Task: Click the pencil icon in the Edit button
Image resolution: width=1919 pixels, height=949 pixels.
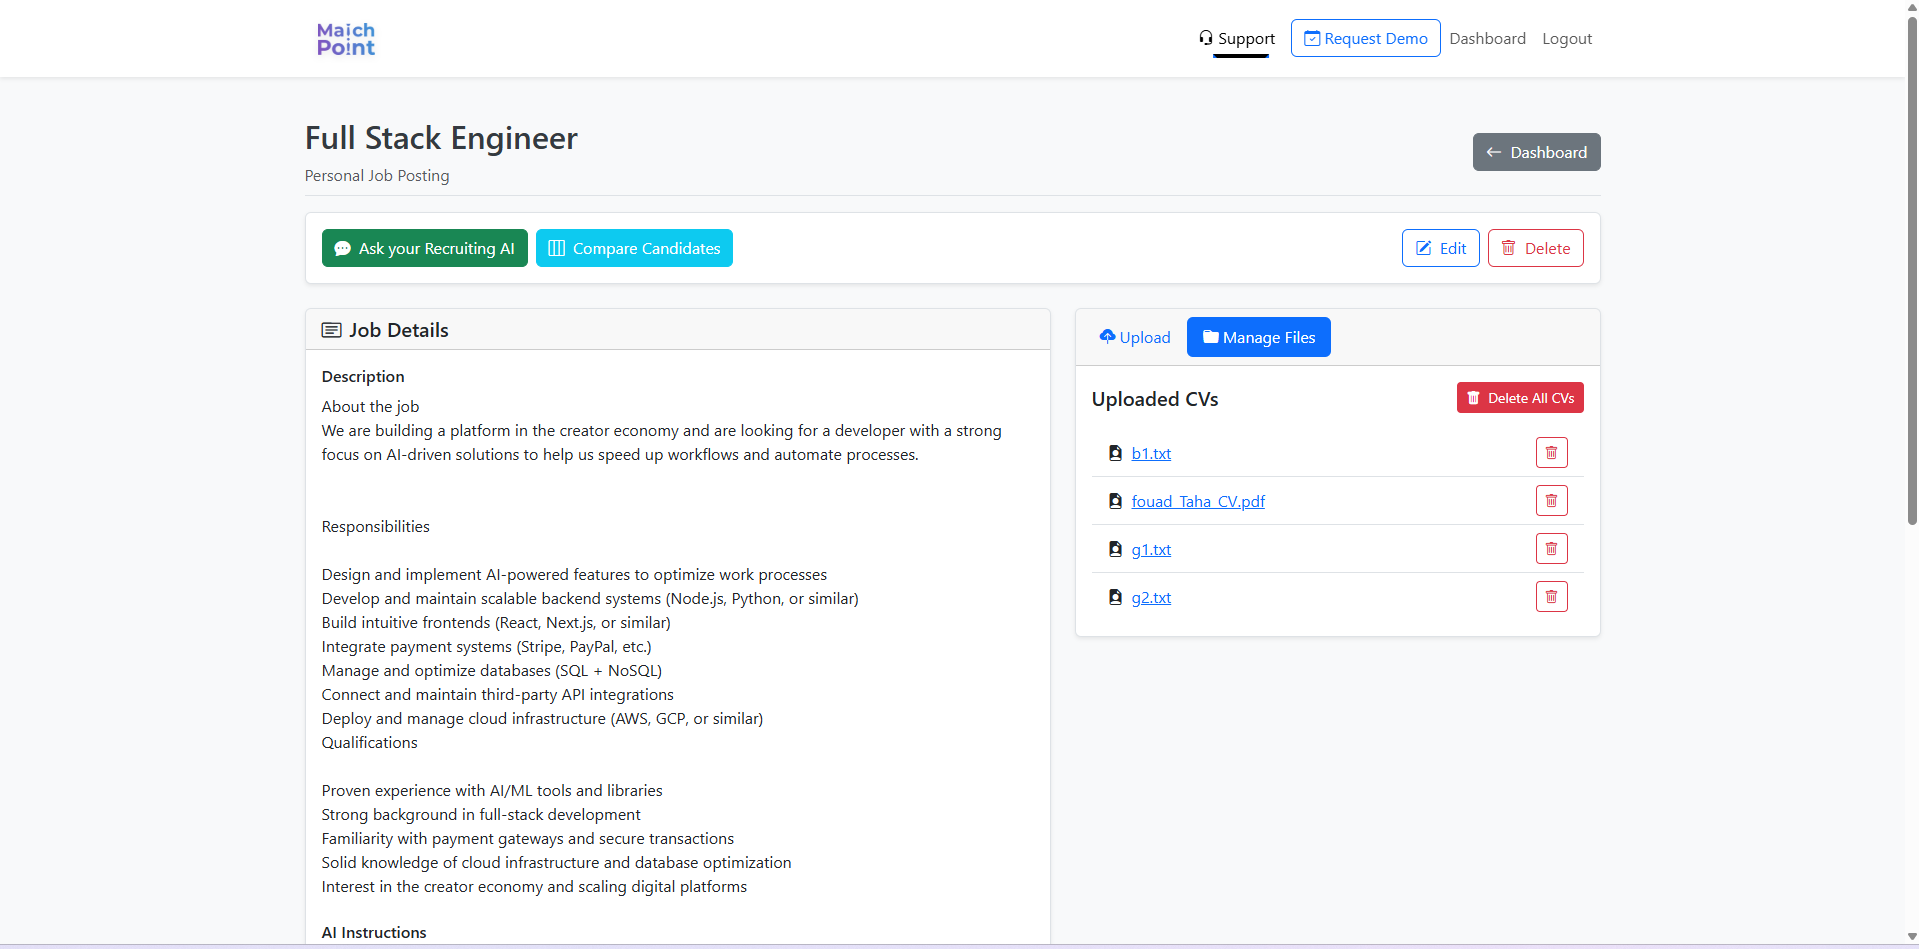Action: pos(1424,248)
